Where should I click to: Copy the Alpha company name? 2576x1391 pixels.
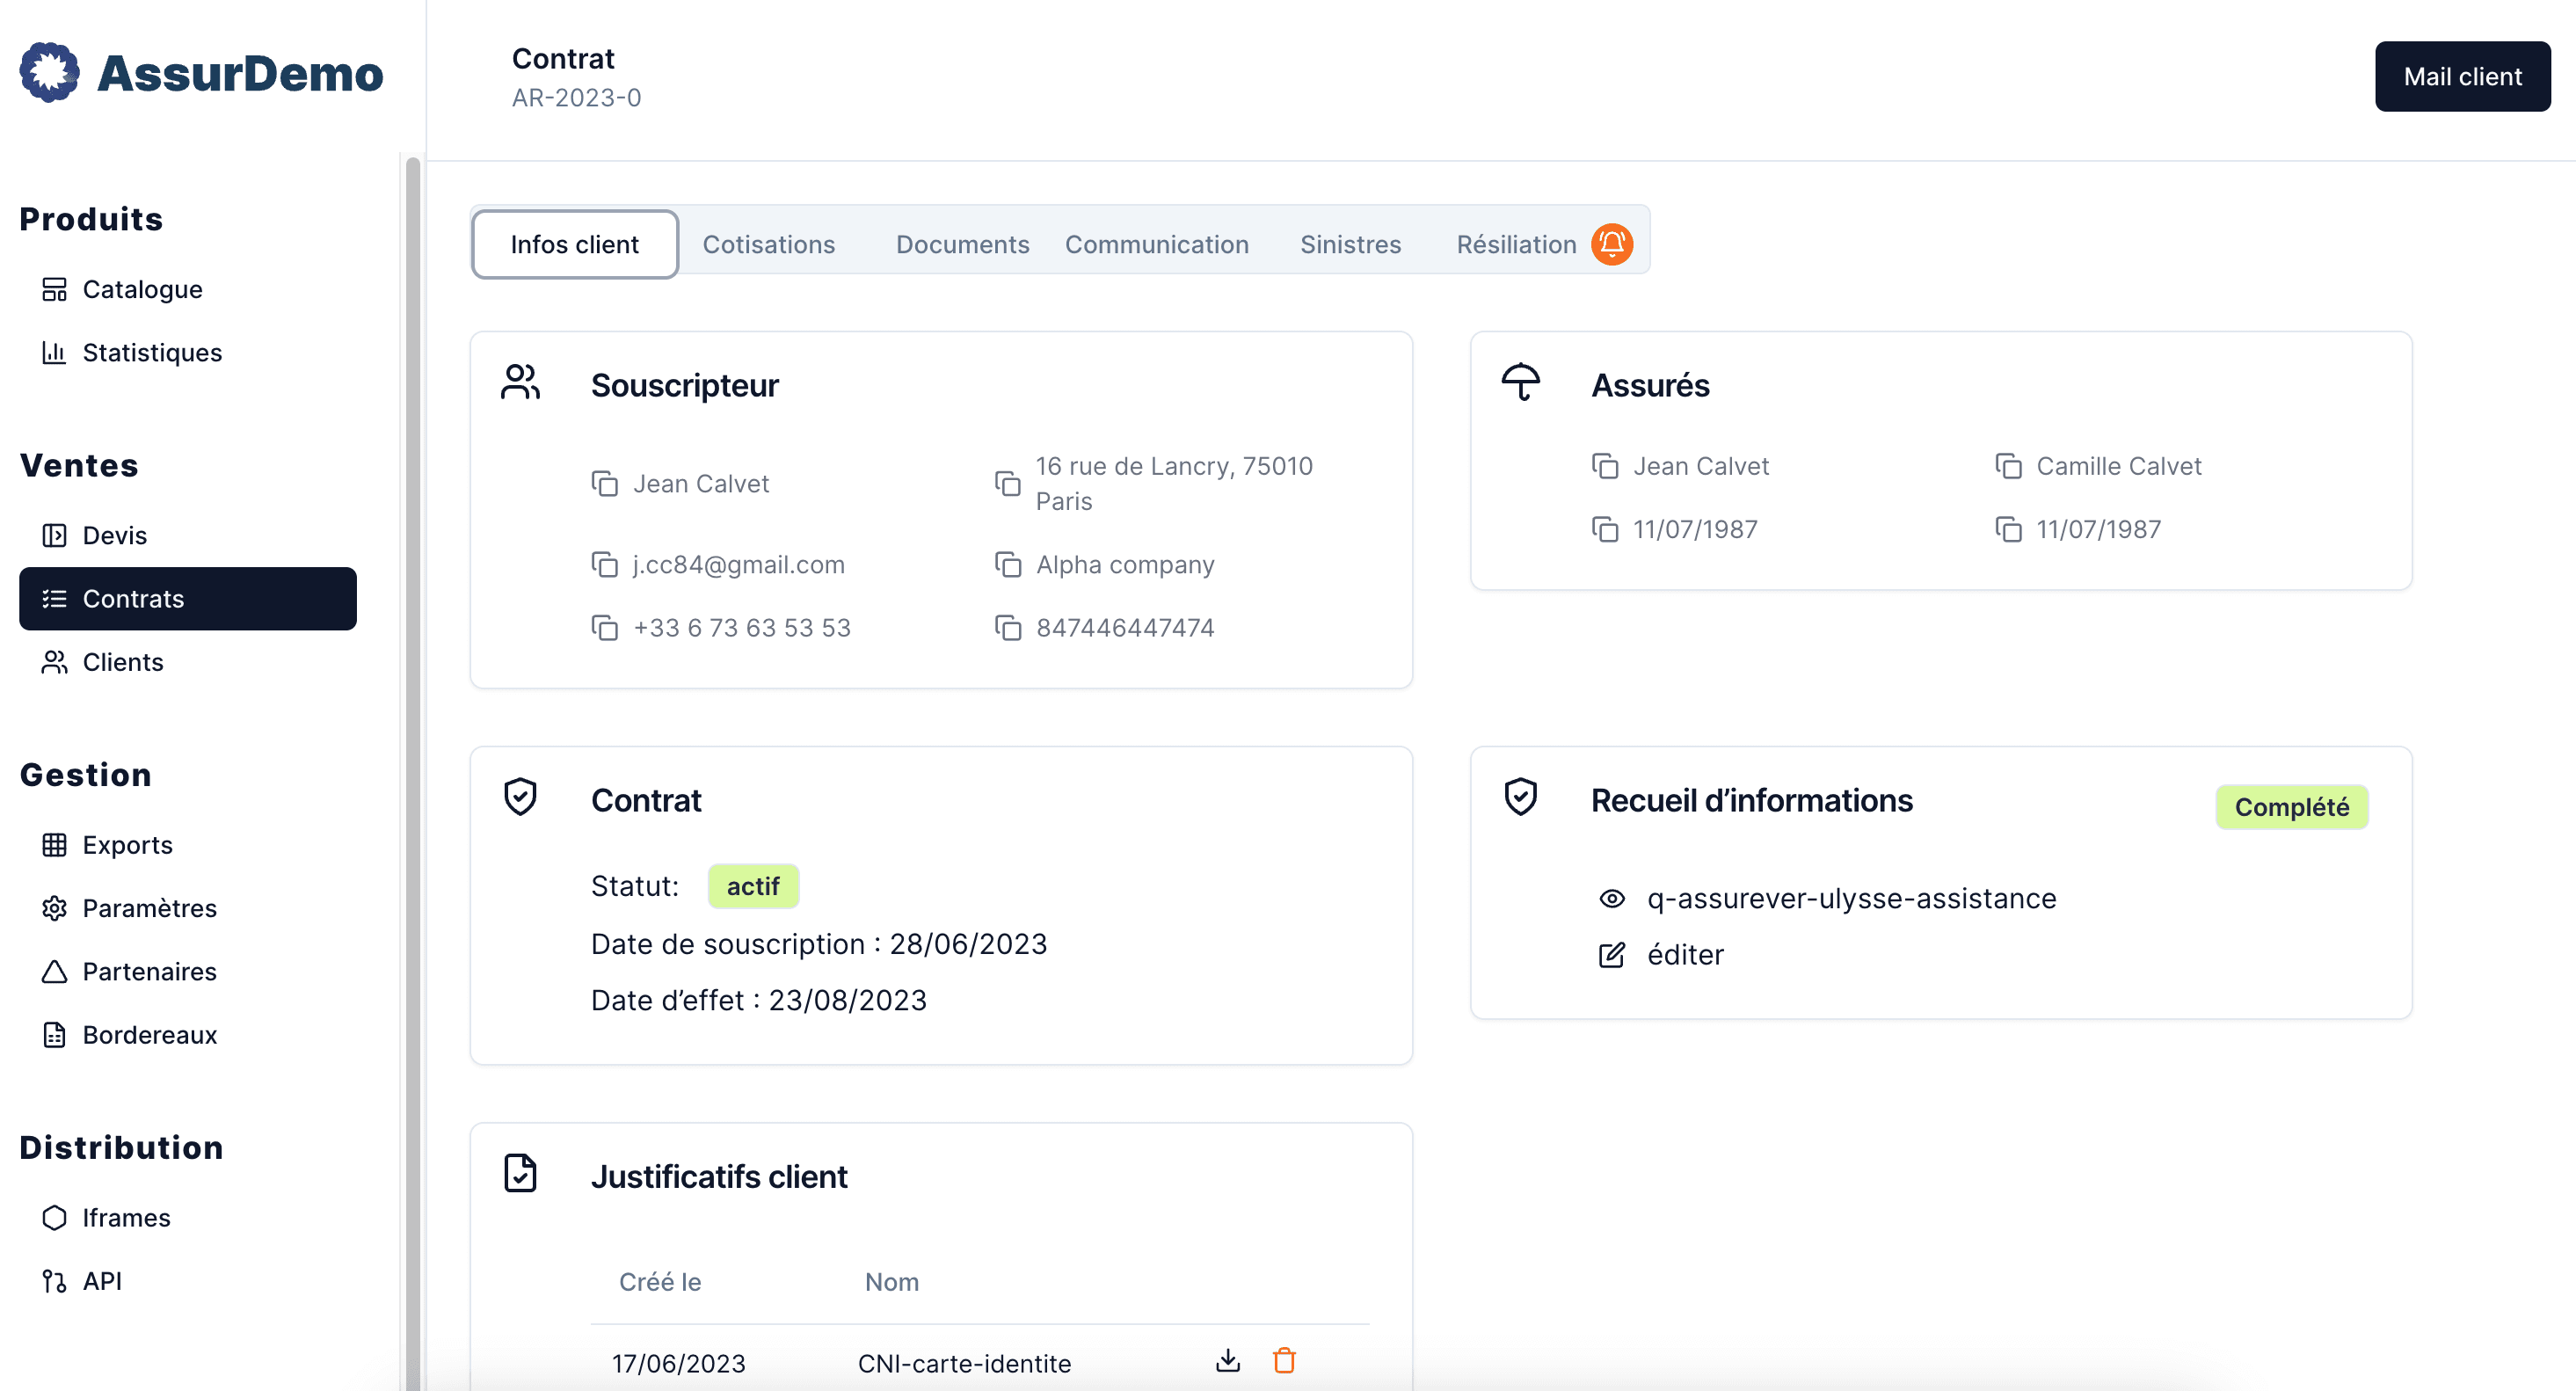pos(1007,565)
